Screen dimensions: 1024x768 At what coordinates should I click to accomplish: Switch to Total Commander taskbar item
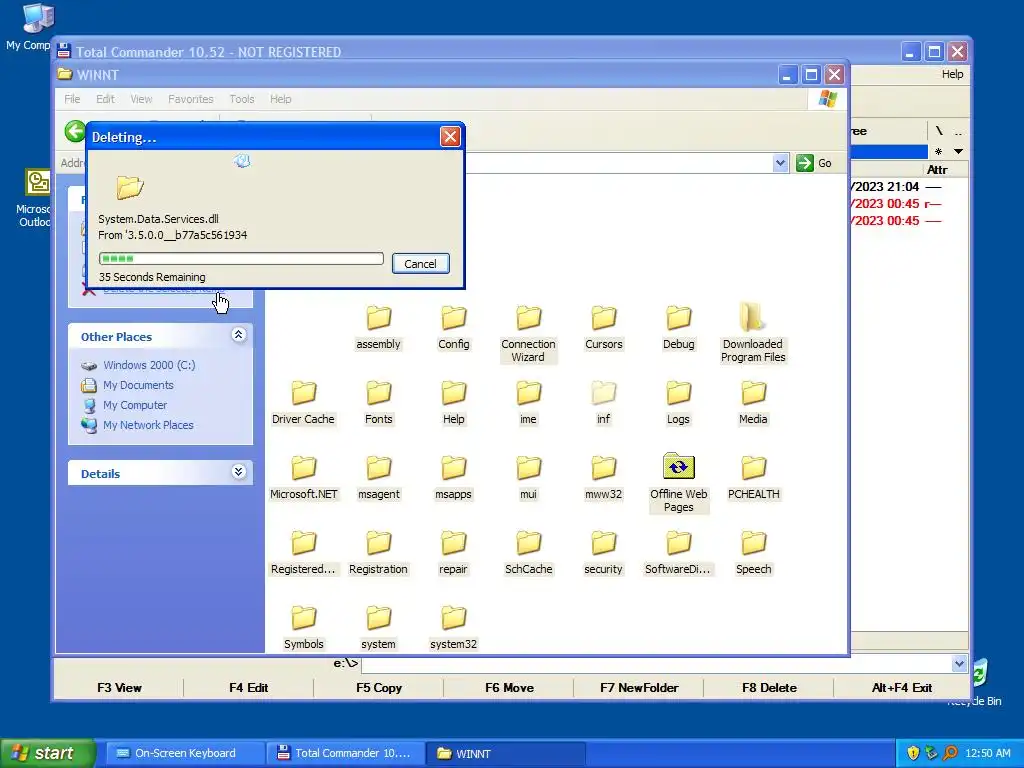344,753
